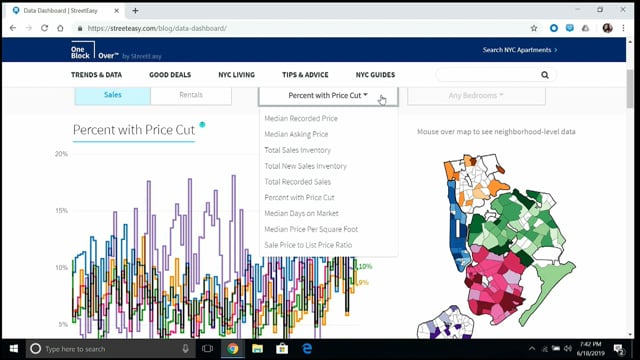Image resolution: width=640 pixels, height=360 pixels.
Task: Reload the StreetEasy page
Action: (x=44, y=28)
